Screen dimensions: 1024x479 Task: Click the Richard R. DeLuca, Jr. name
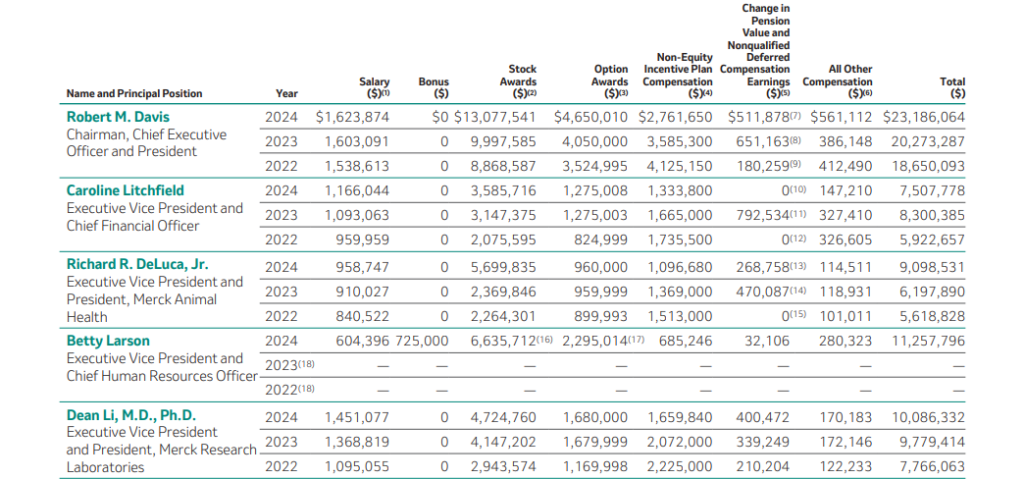click(x=137, y=265)
